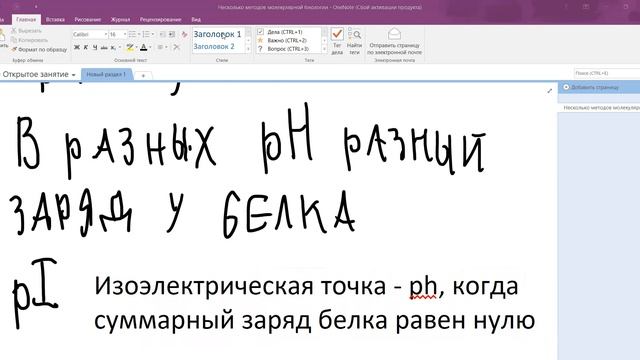The height and width of the screenshot is (360, 640).
Task: Open the Вид ribbon tab
Action: point(196,19)
